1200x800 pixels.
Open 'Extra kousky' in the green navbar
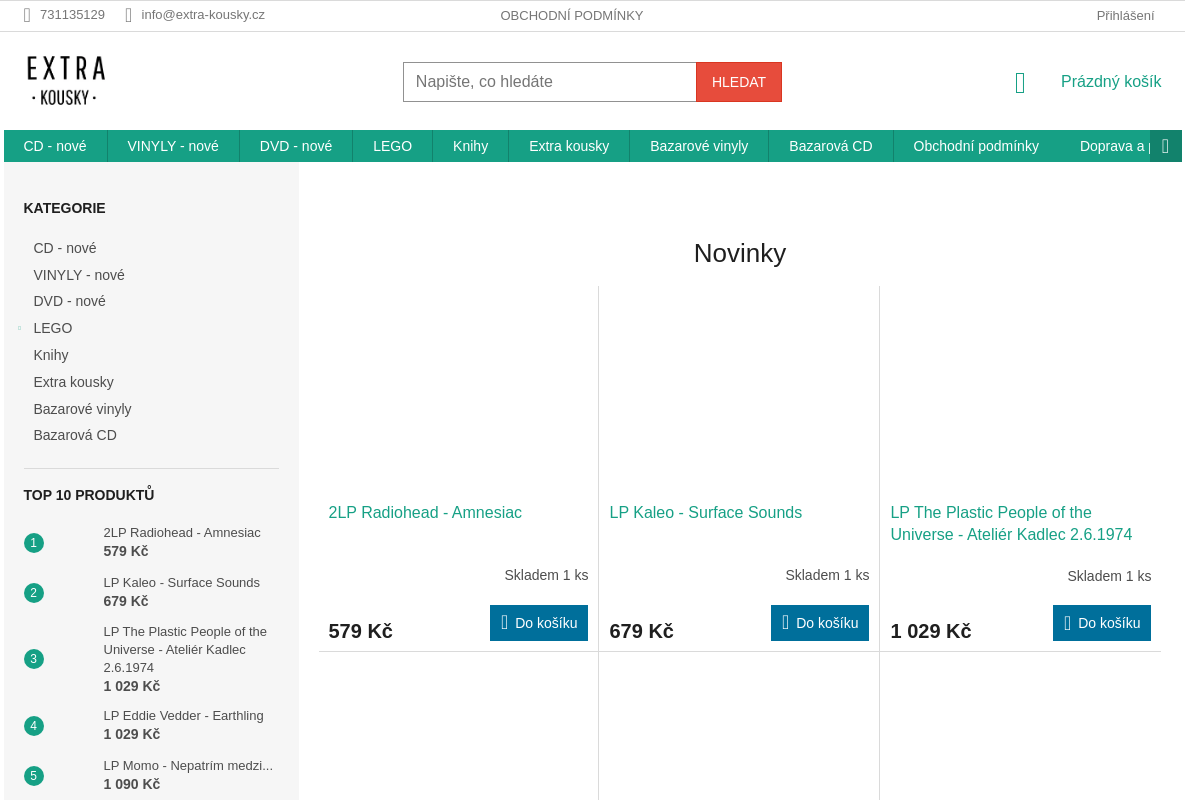(569, 146)
